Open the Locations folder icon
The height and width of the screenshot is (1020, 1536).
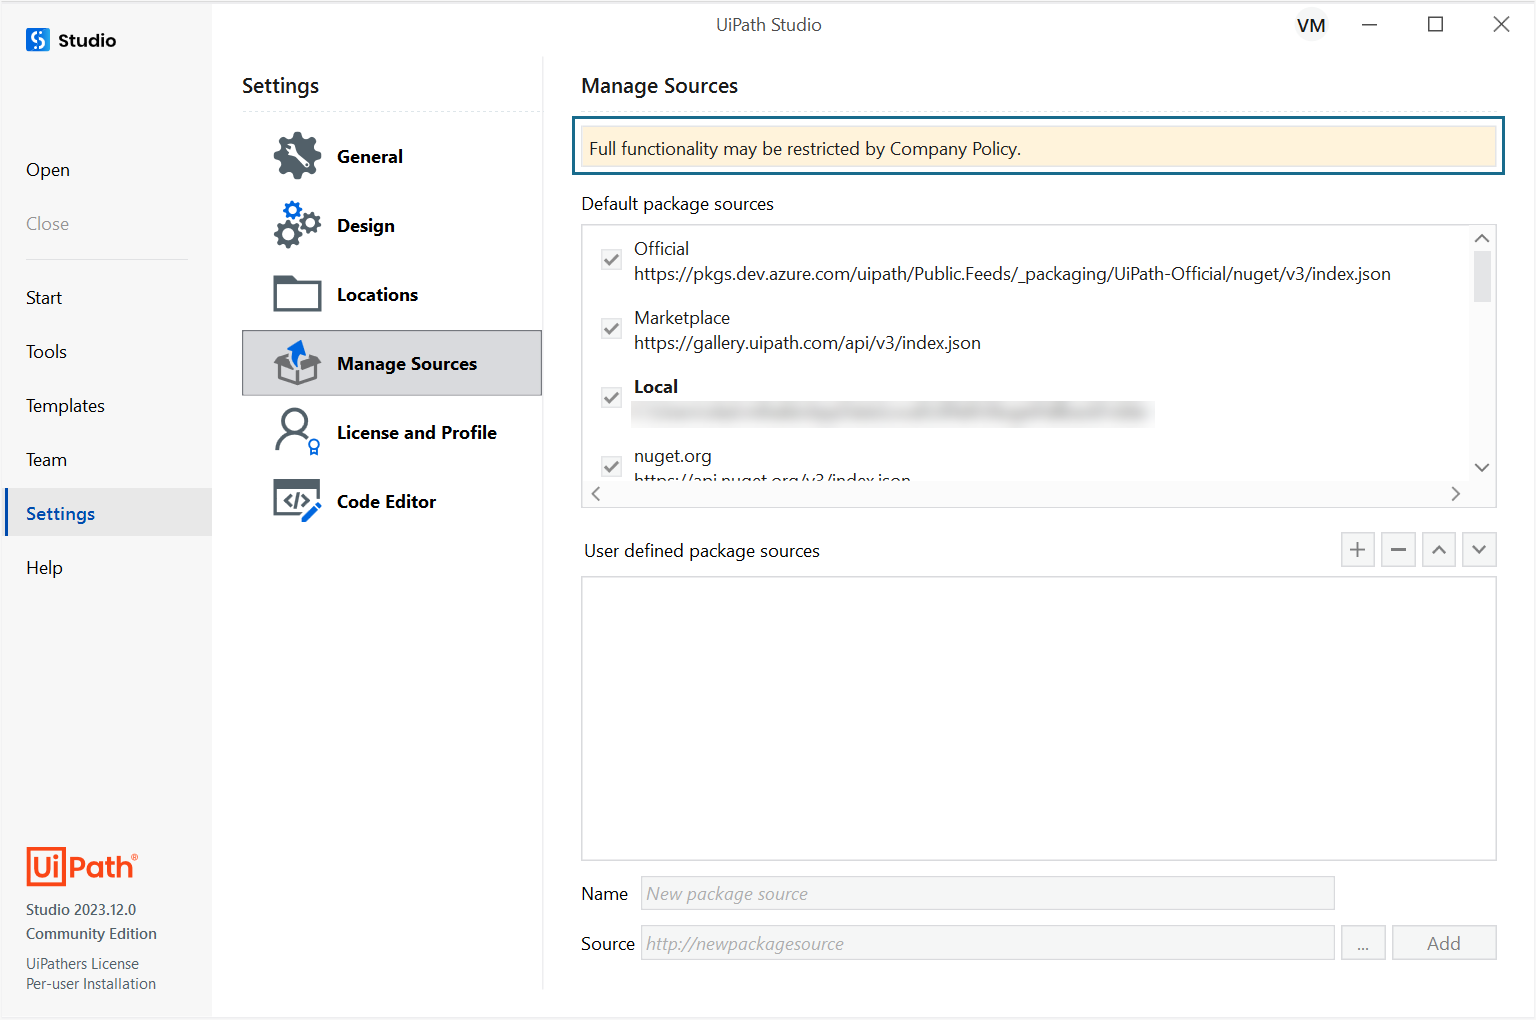pos(297,294)
